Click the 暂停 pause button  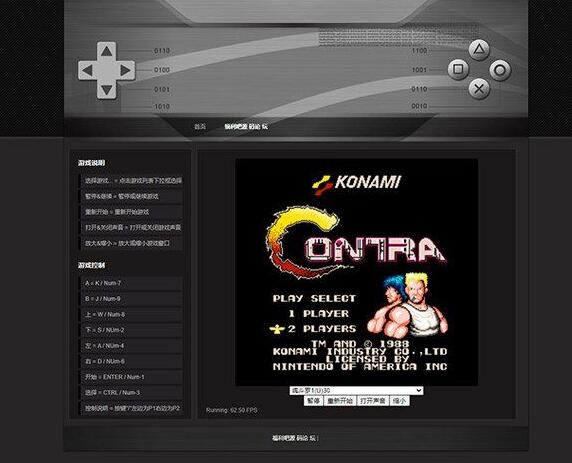(314, 401)
